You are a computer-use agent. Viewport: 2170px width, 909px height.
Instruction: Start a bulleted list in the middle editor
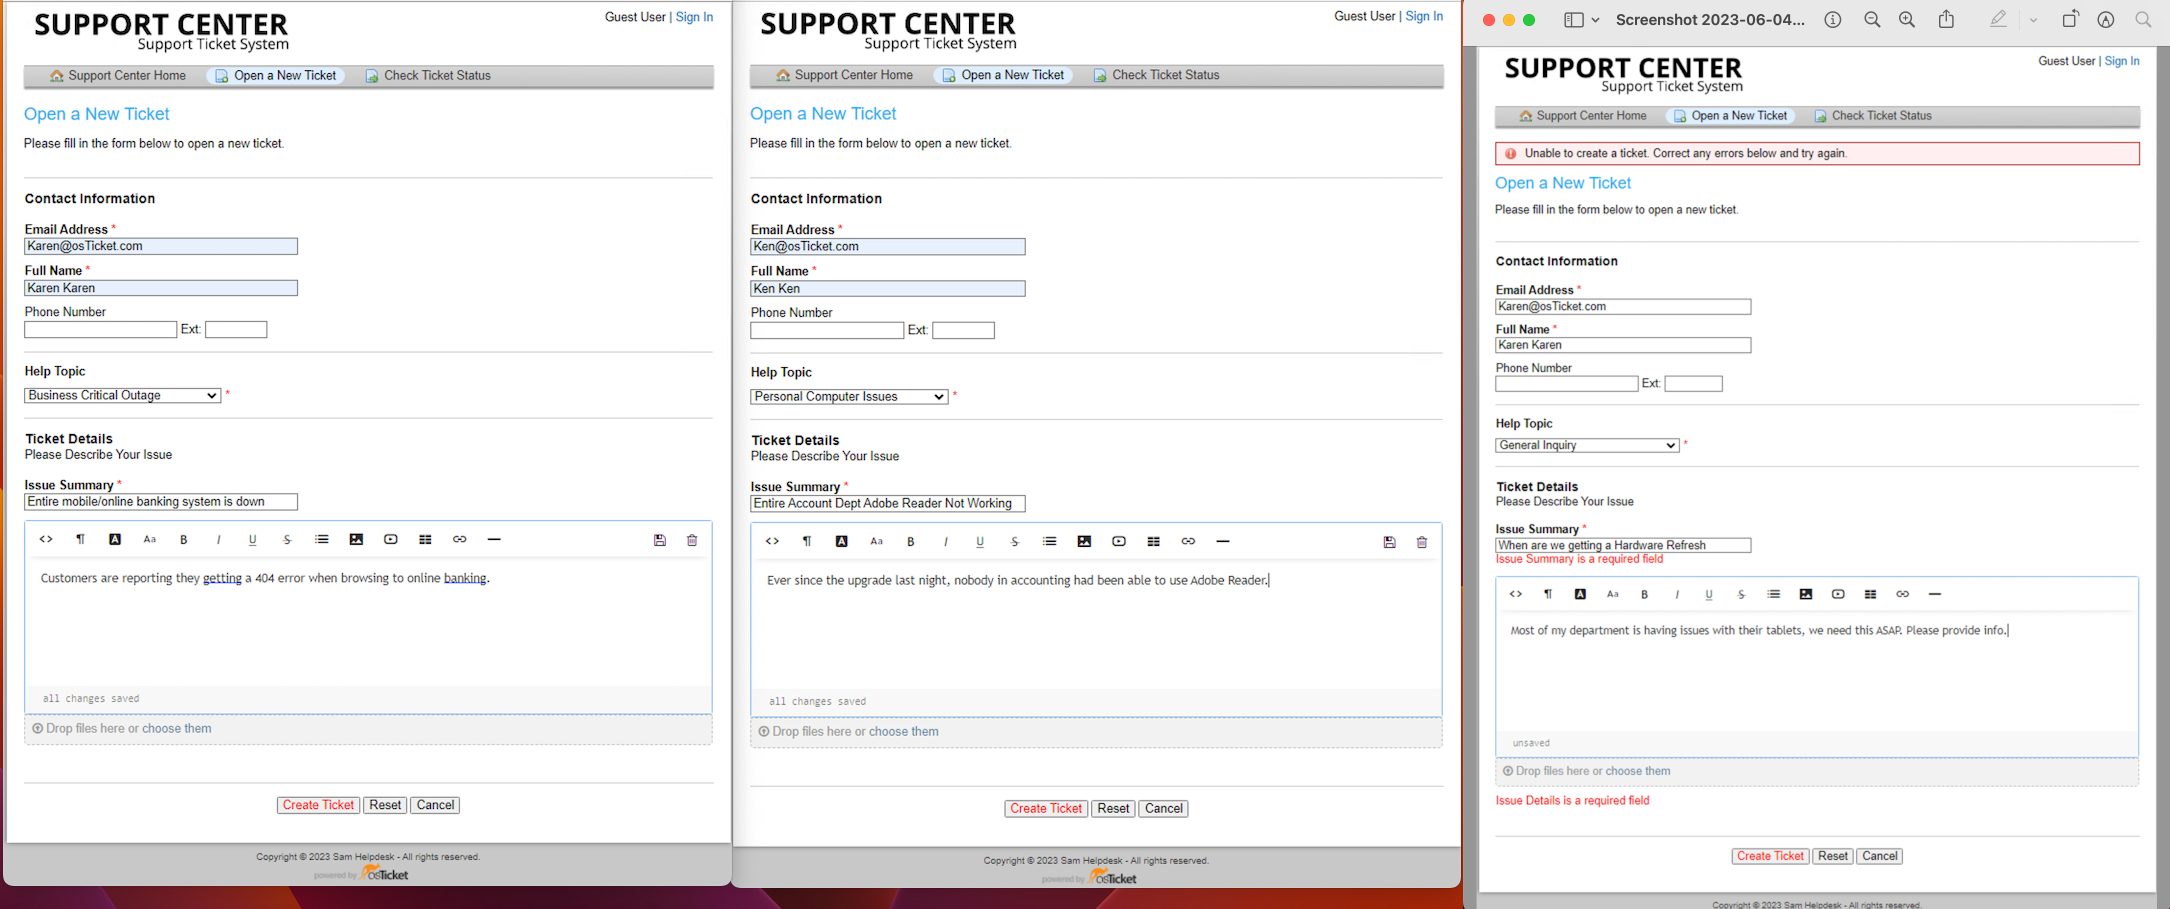click(x=1049, y=541)
